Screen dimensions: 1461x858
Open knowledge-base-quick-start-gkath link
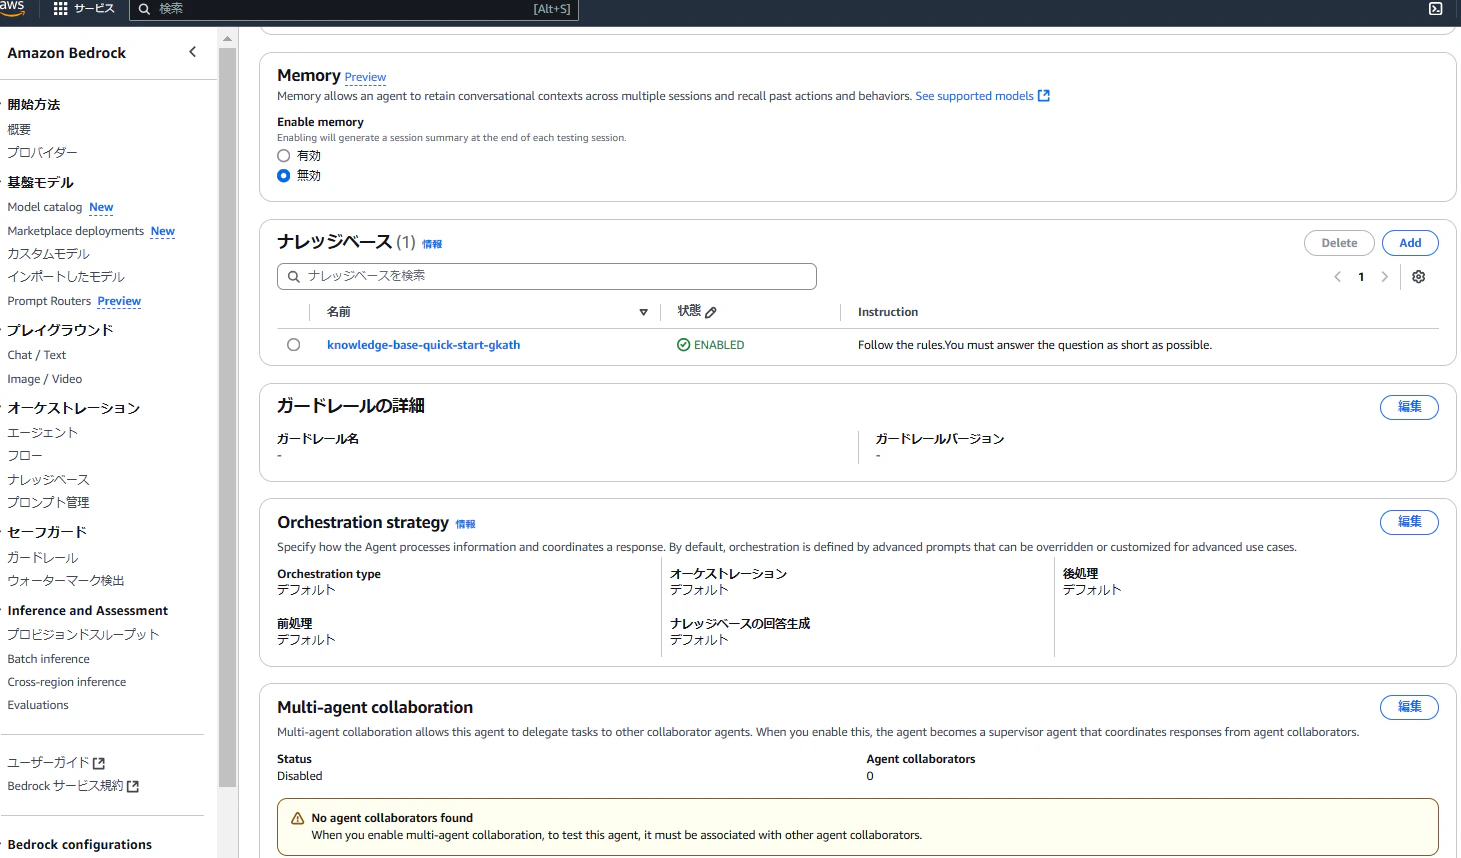coord(423,345)
